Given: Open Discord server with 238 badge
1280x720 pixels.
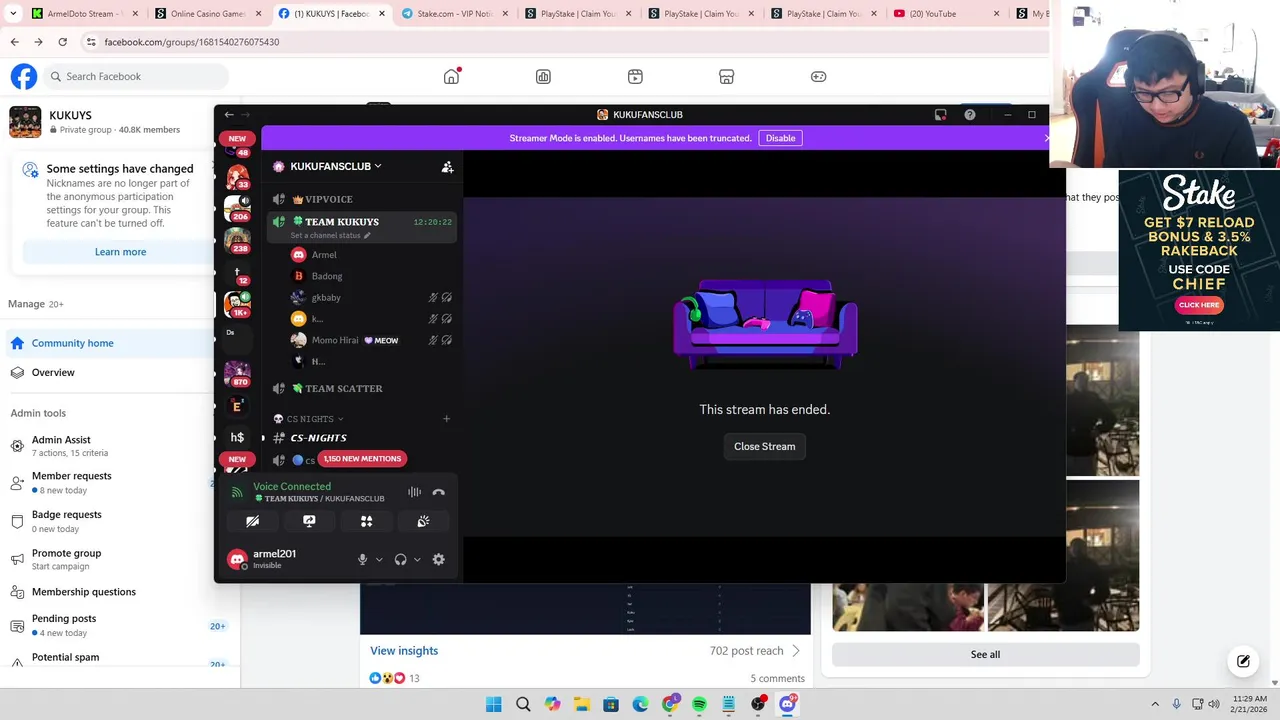Looking at the screenshot, I should [237, 240].
